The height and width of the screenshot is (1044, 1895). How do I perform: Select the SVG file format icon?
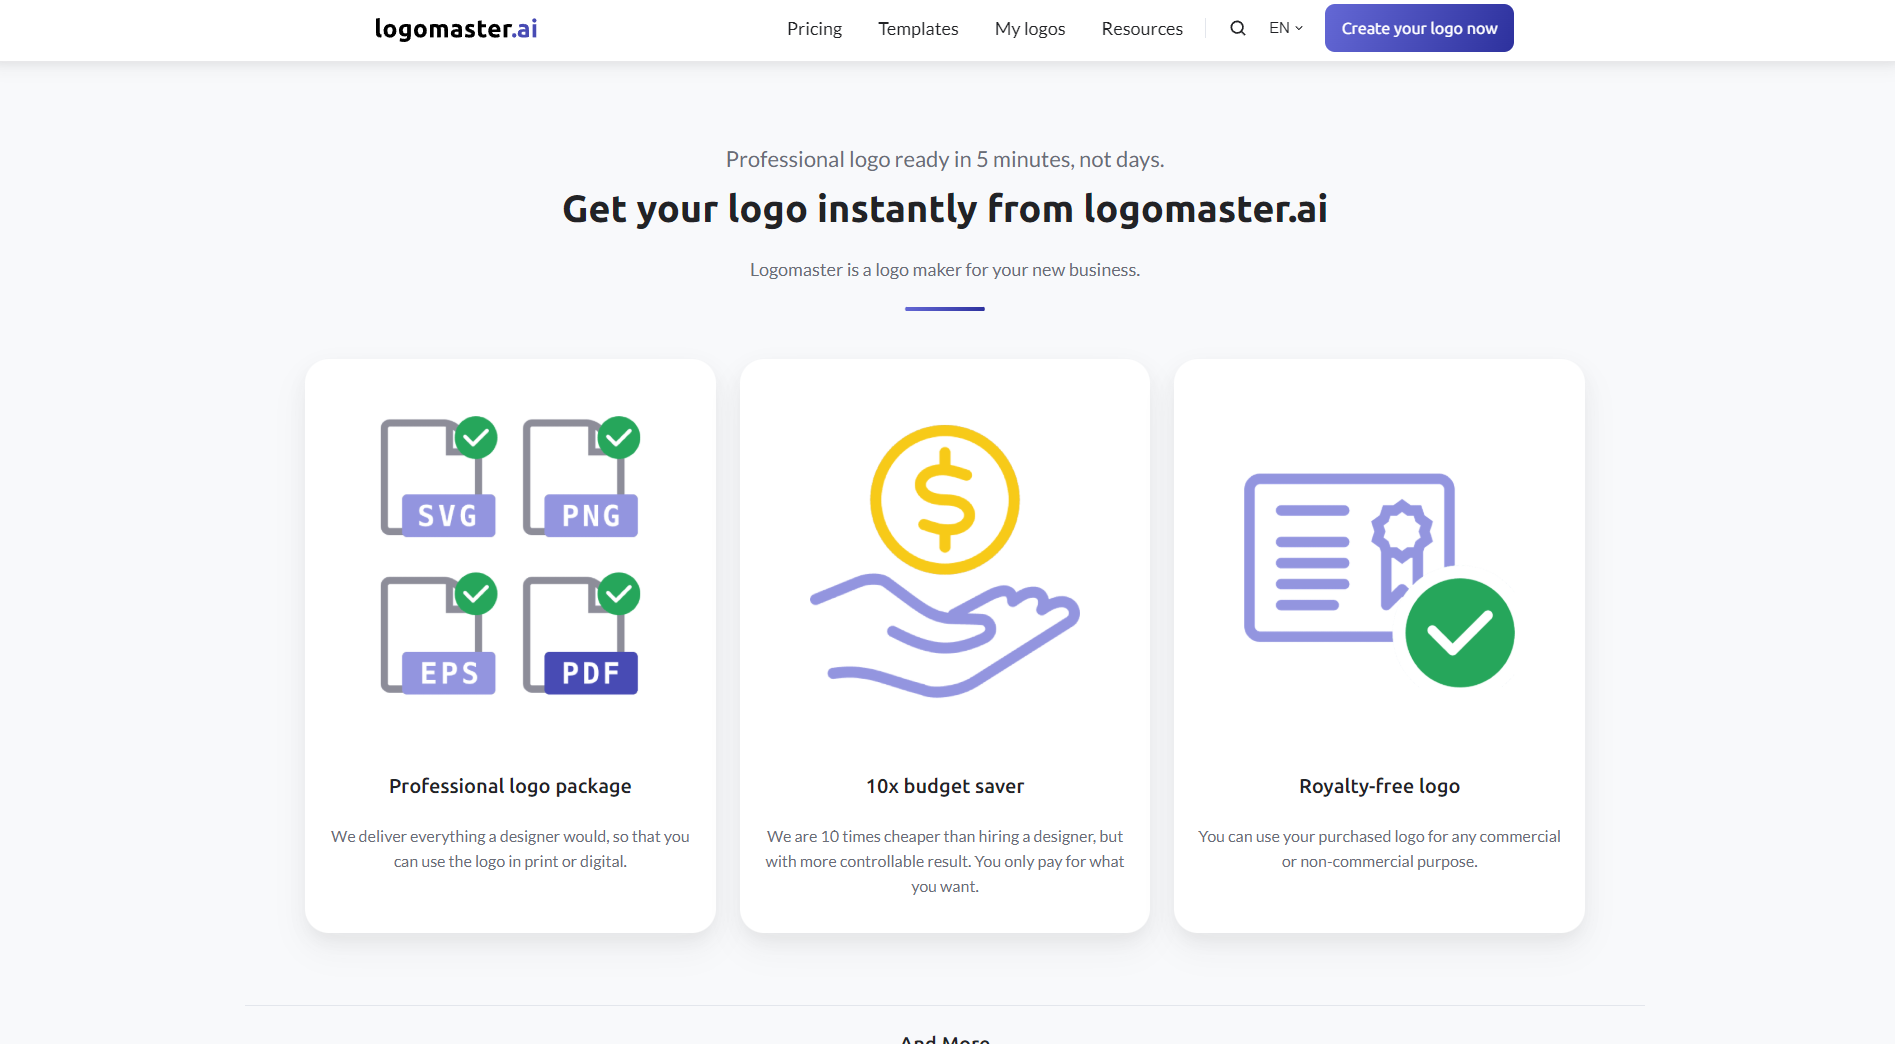[436, 480]
